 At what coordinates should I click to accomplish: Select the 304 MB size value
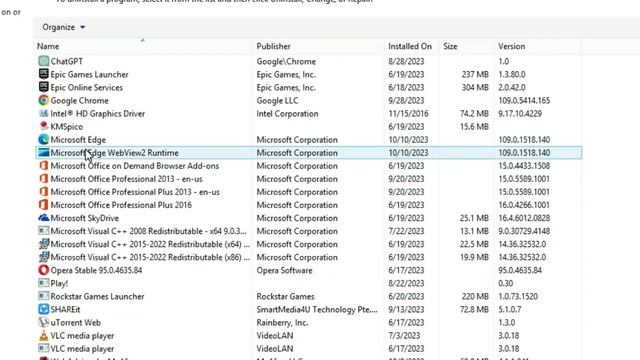475,87
